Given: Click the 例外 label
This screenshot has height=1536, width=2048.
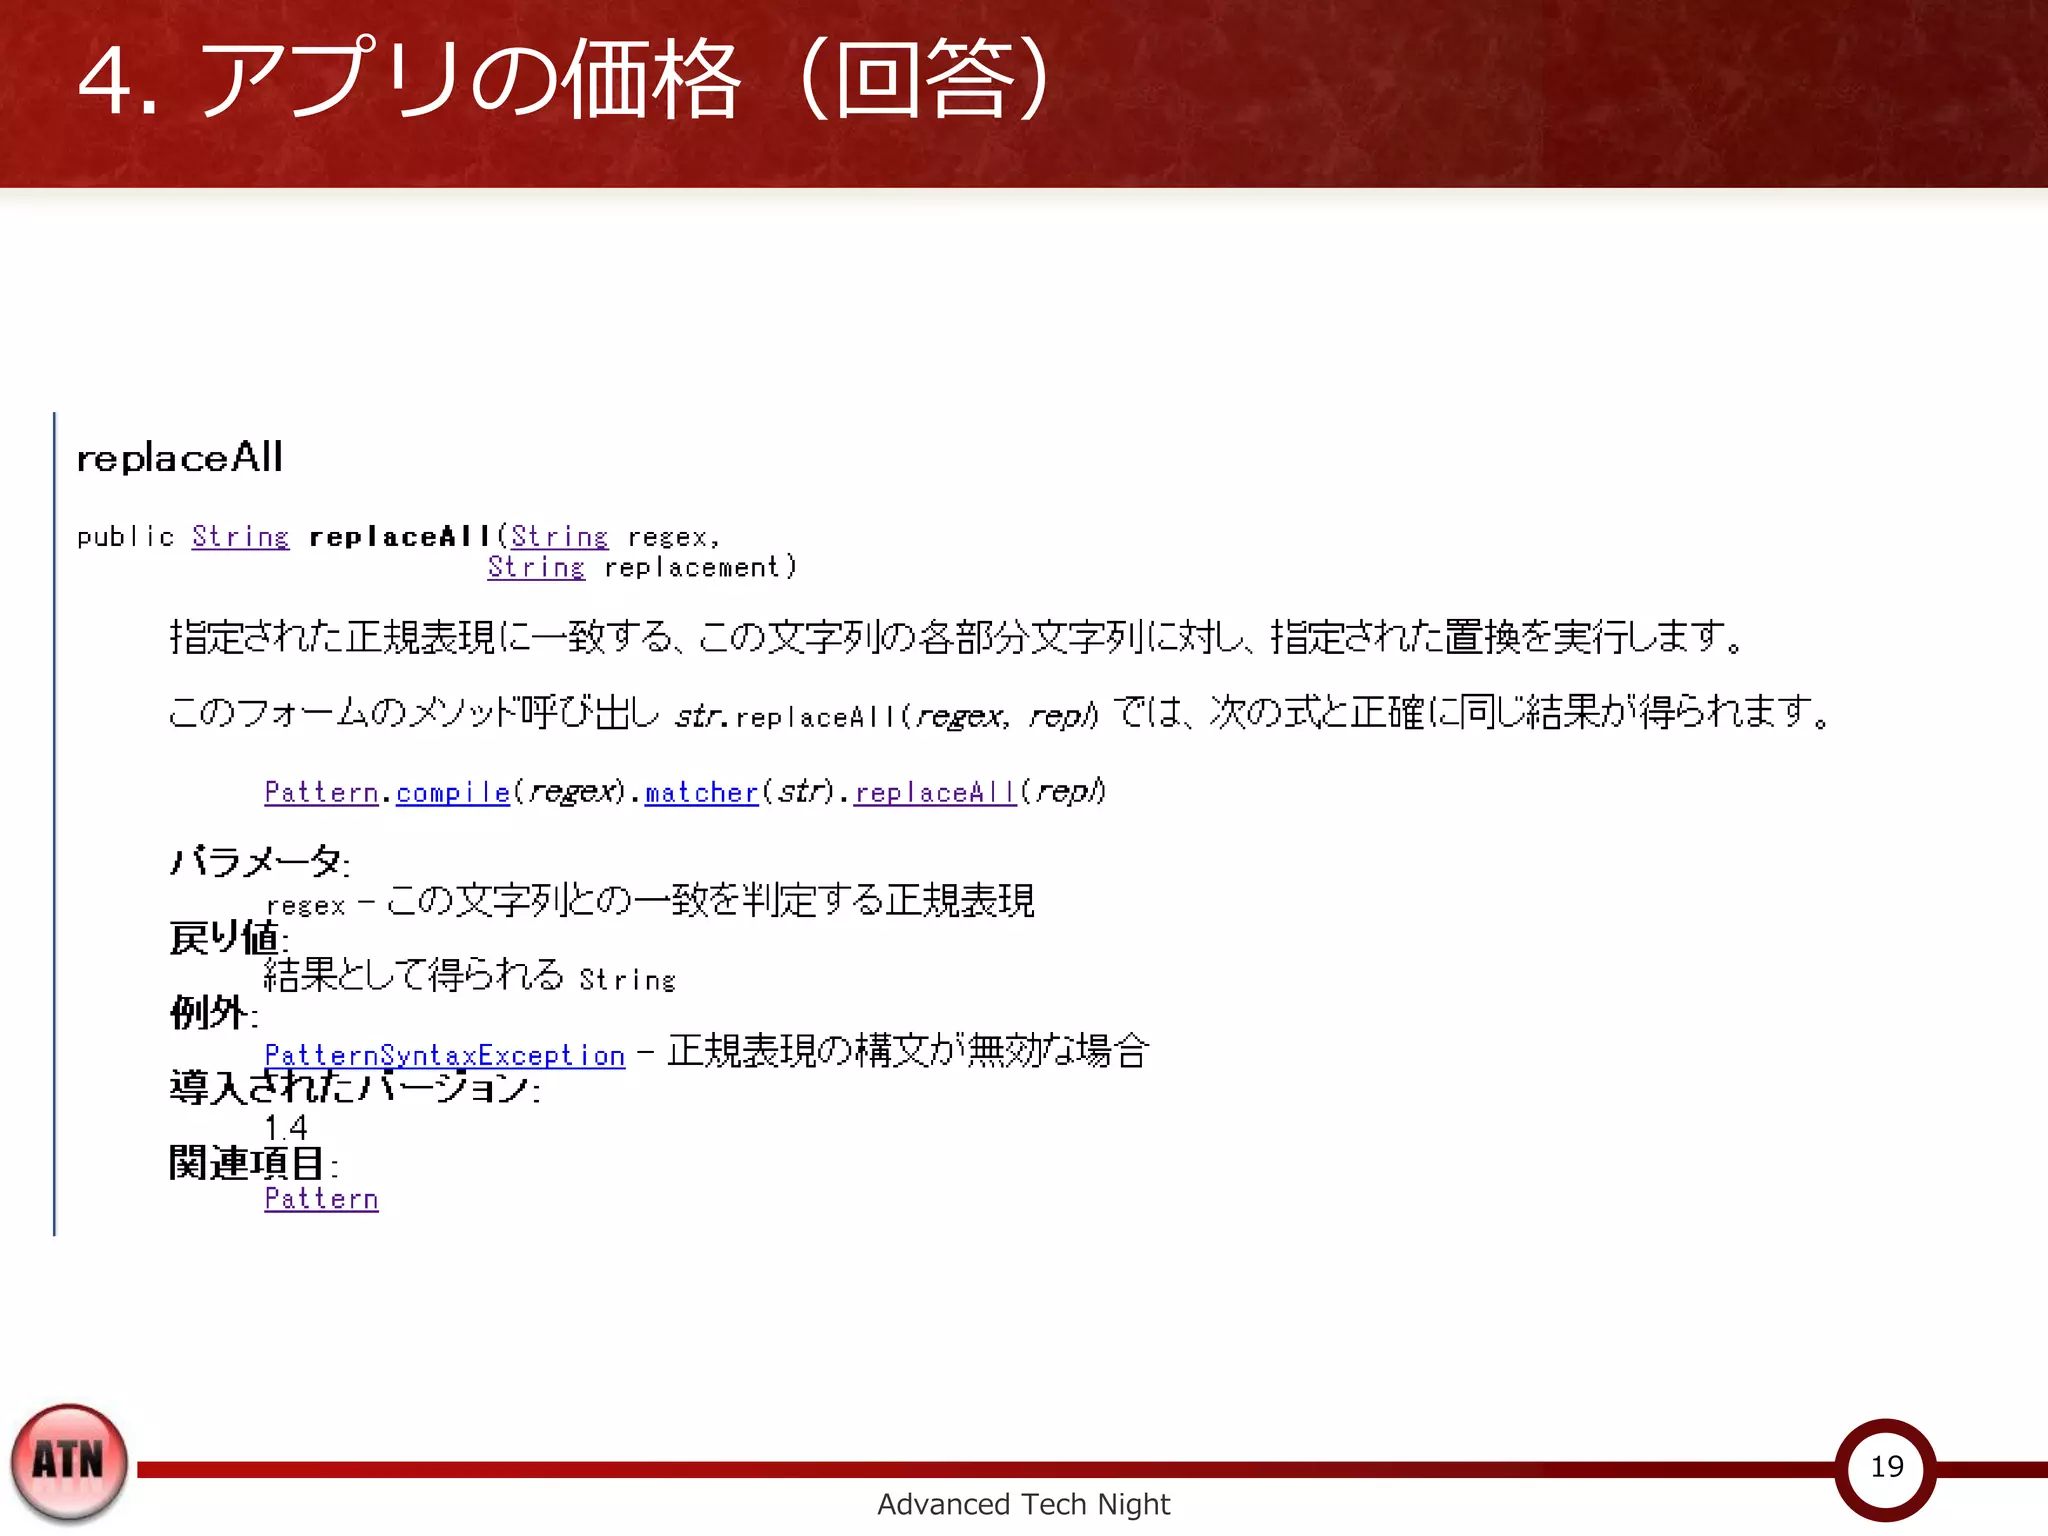Looking at the screenshot, I should 214,1012.
